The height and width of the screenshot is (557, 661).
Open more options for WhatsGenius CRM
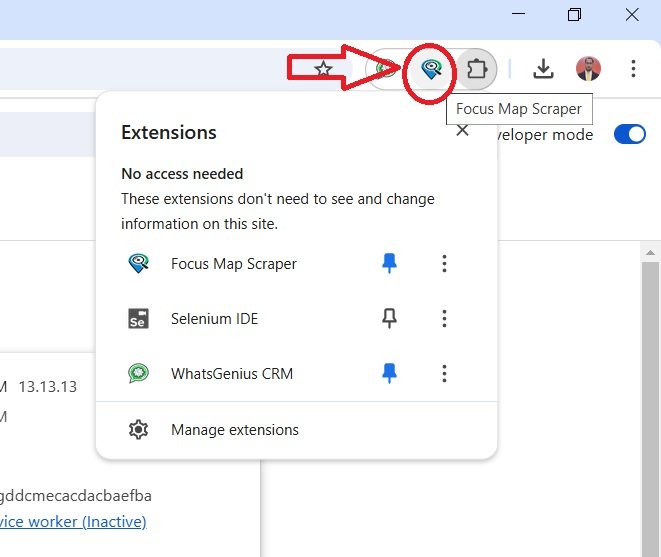(x=444, y=373)
